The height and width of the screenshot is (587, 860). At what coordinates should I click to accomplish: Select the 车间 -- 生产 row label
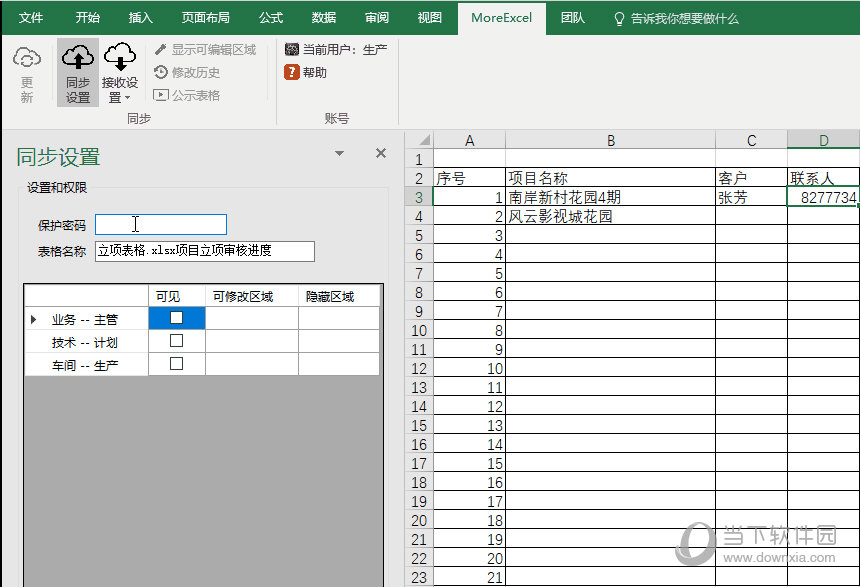click(86, 365)
